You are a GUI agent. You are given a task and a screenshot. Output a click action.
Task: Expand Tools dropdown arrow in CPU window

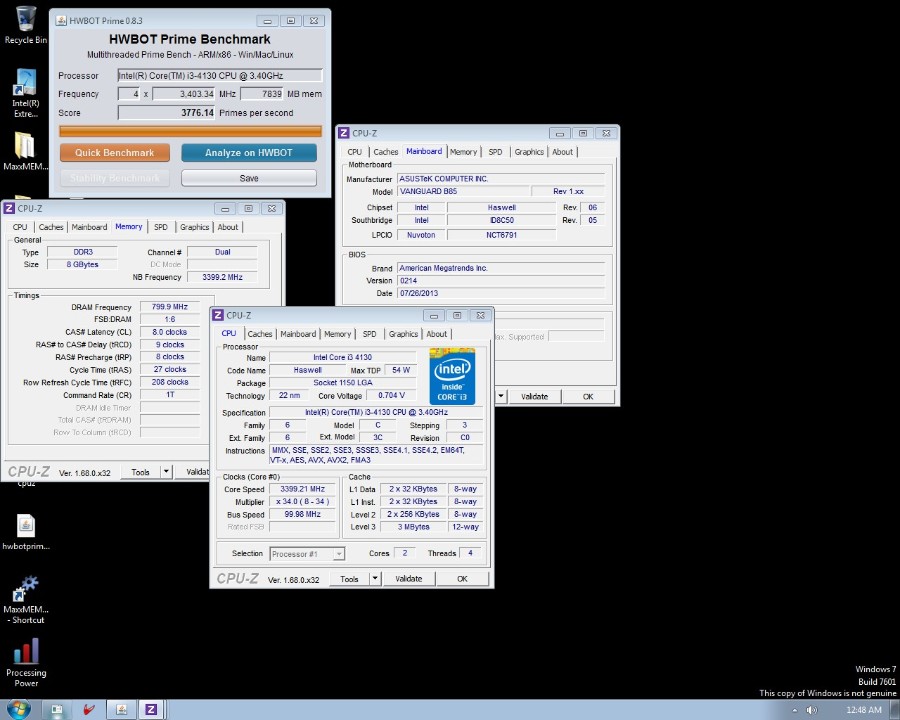[x=375, y=579]
